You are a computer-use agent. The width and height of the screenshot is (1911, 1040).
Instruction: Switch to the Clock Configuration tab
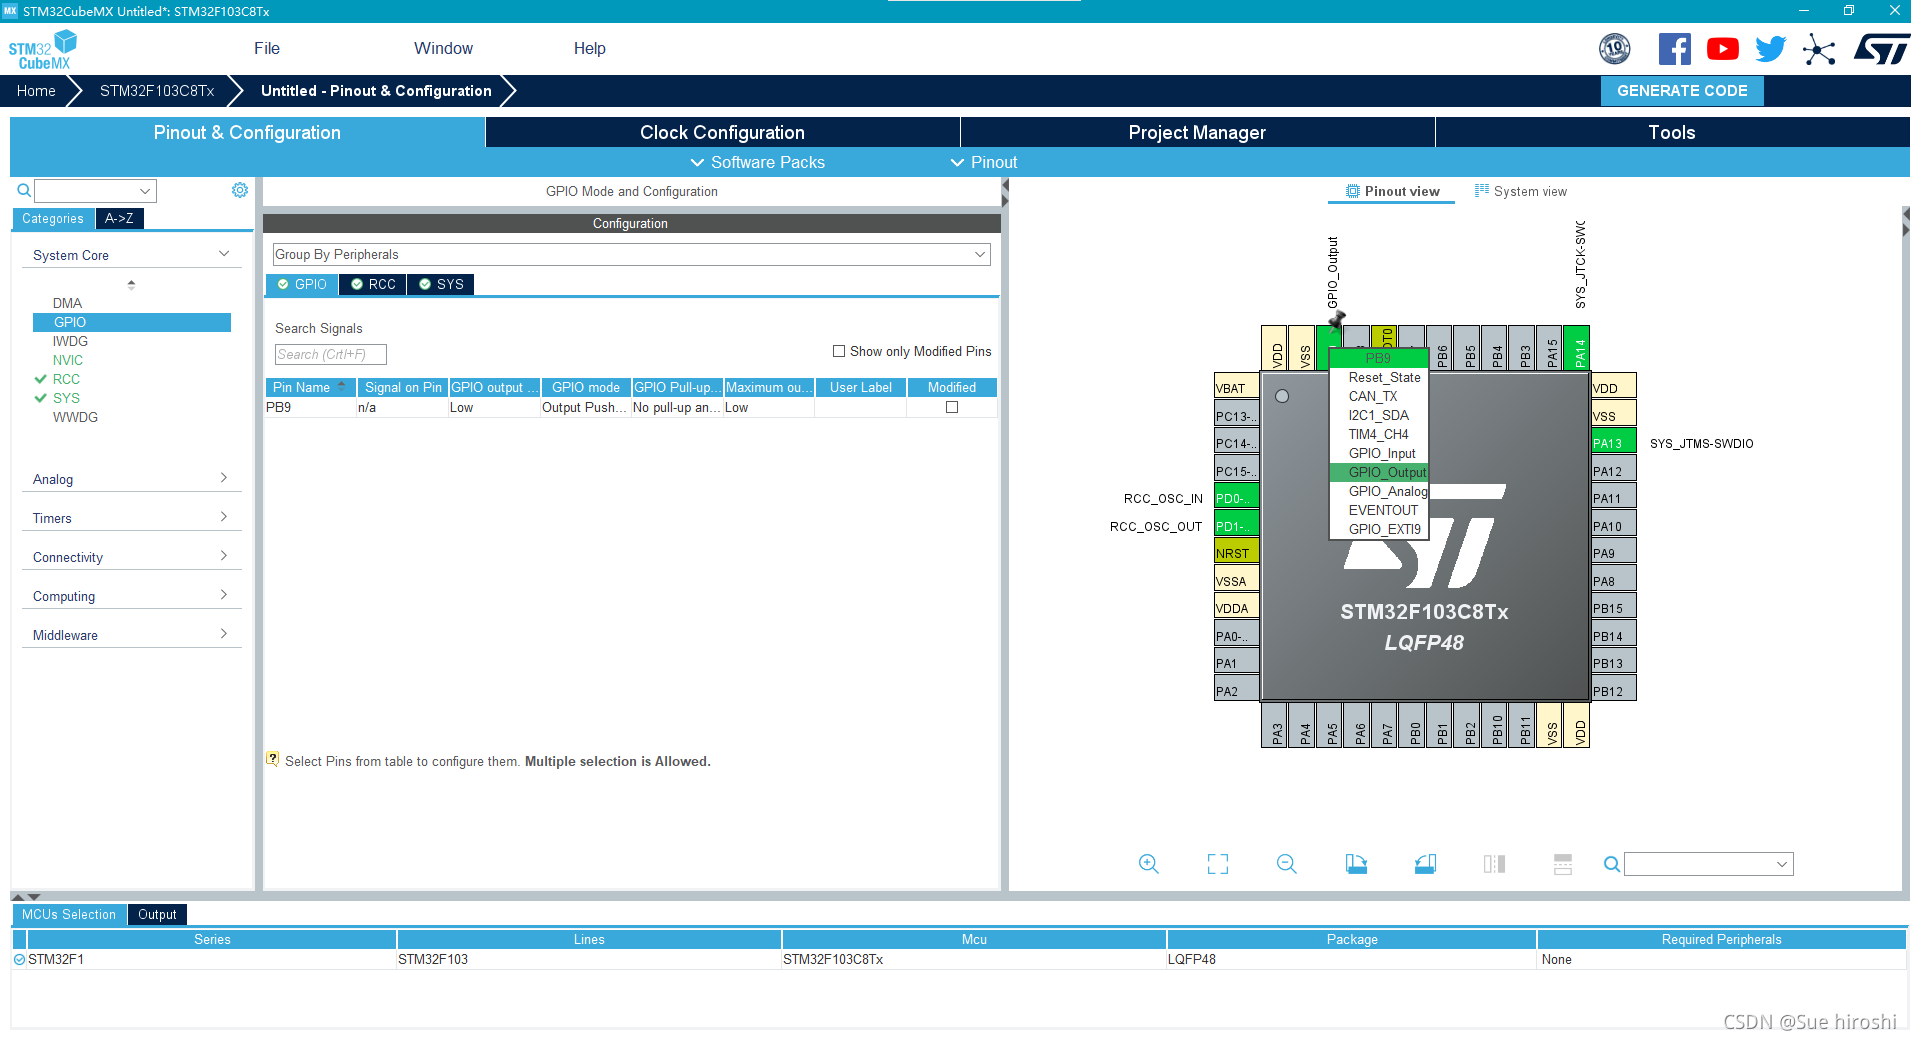point(722,132)
